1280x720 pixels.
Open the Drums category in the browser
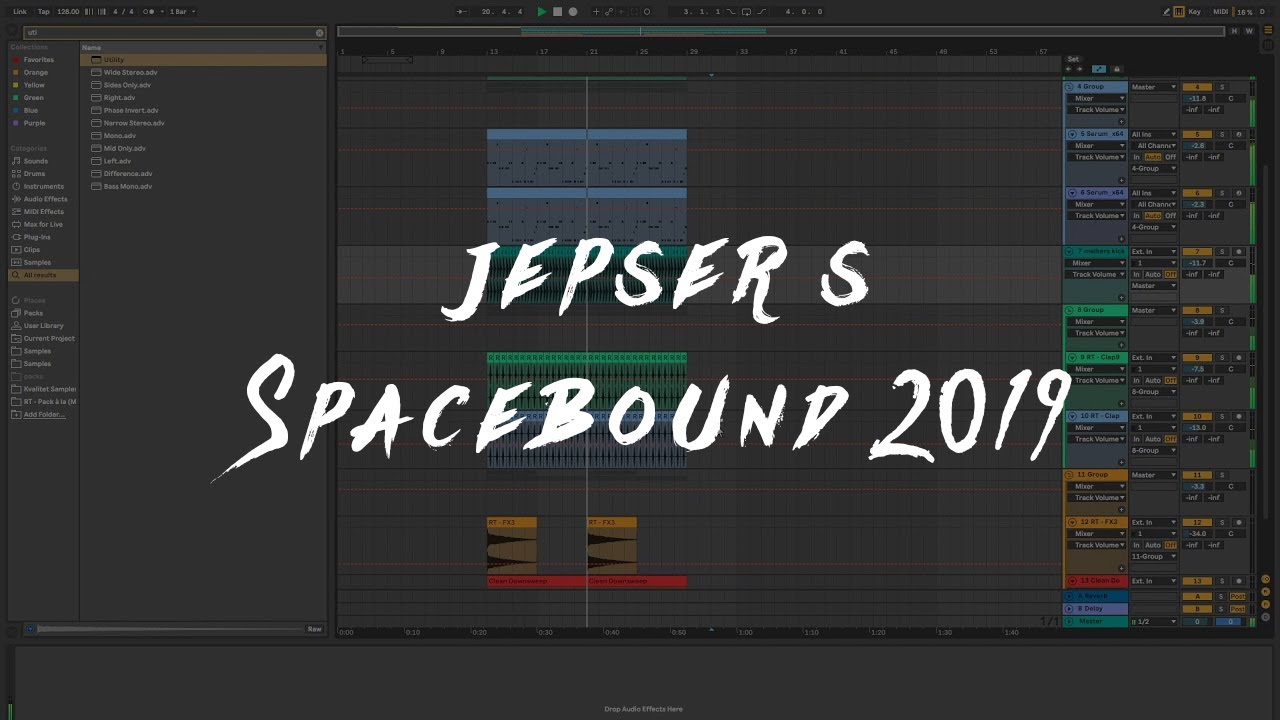(x=35, y=174)
